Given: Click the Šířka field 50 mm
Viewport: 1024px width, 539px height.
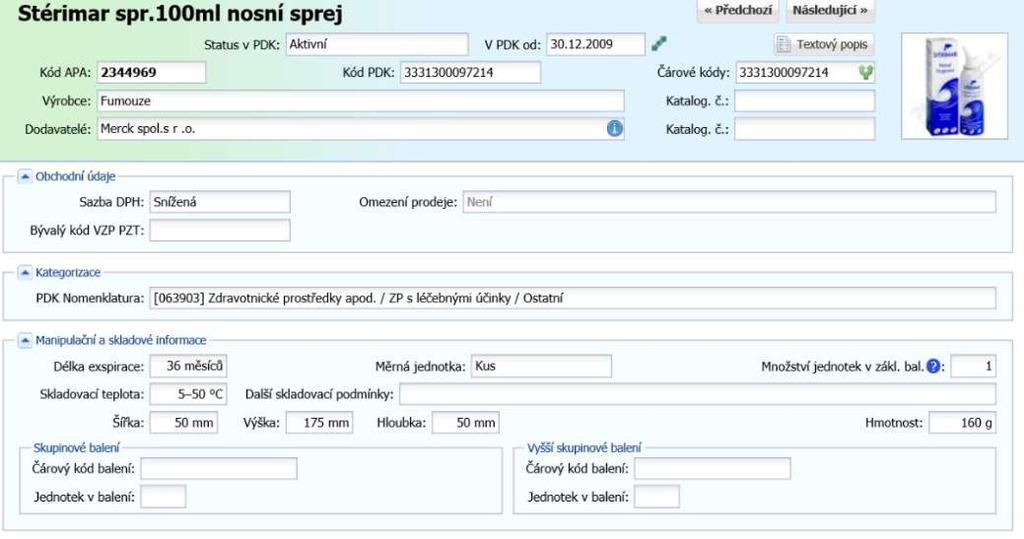Looking at the screenshot, I should [184, 423].
